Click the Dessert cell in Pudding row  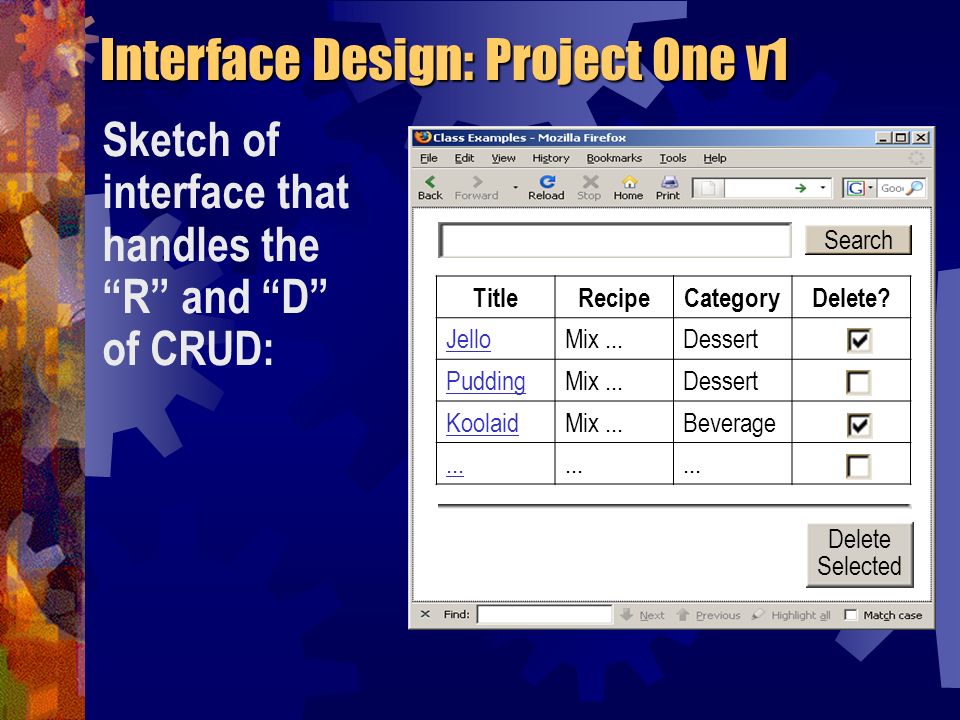tap(732, 381)
